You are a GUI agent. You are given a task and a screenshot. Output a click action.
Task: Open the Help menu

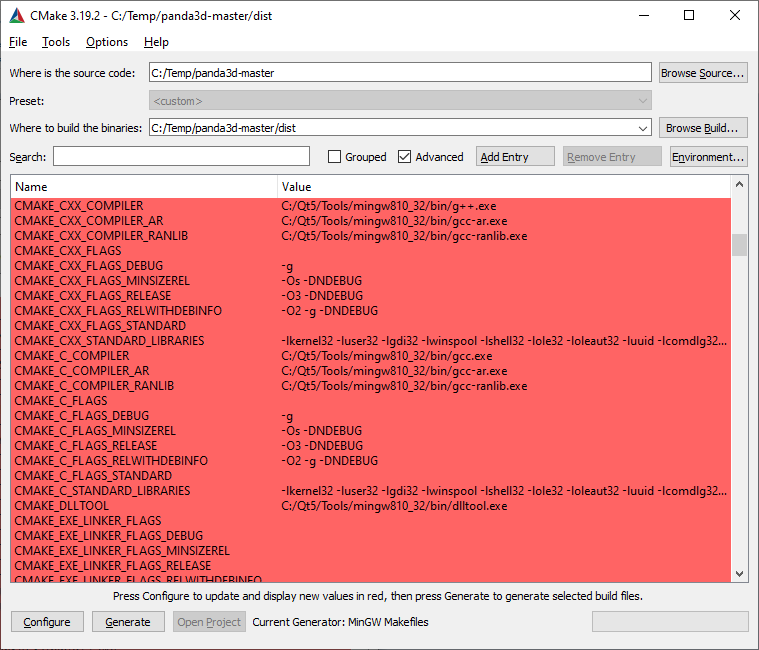click(x=156, y=42)
